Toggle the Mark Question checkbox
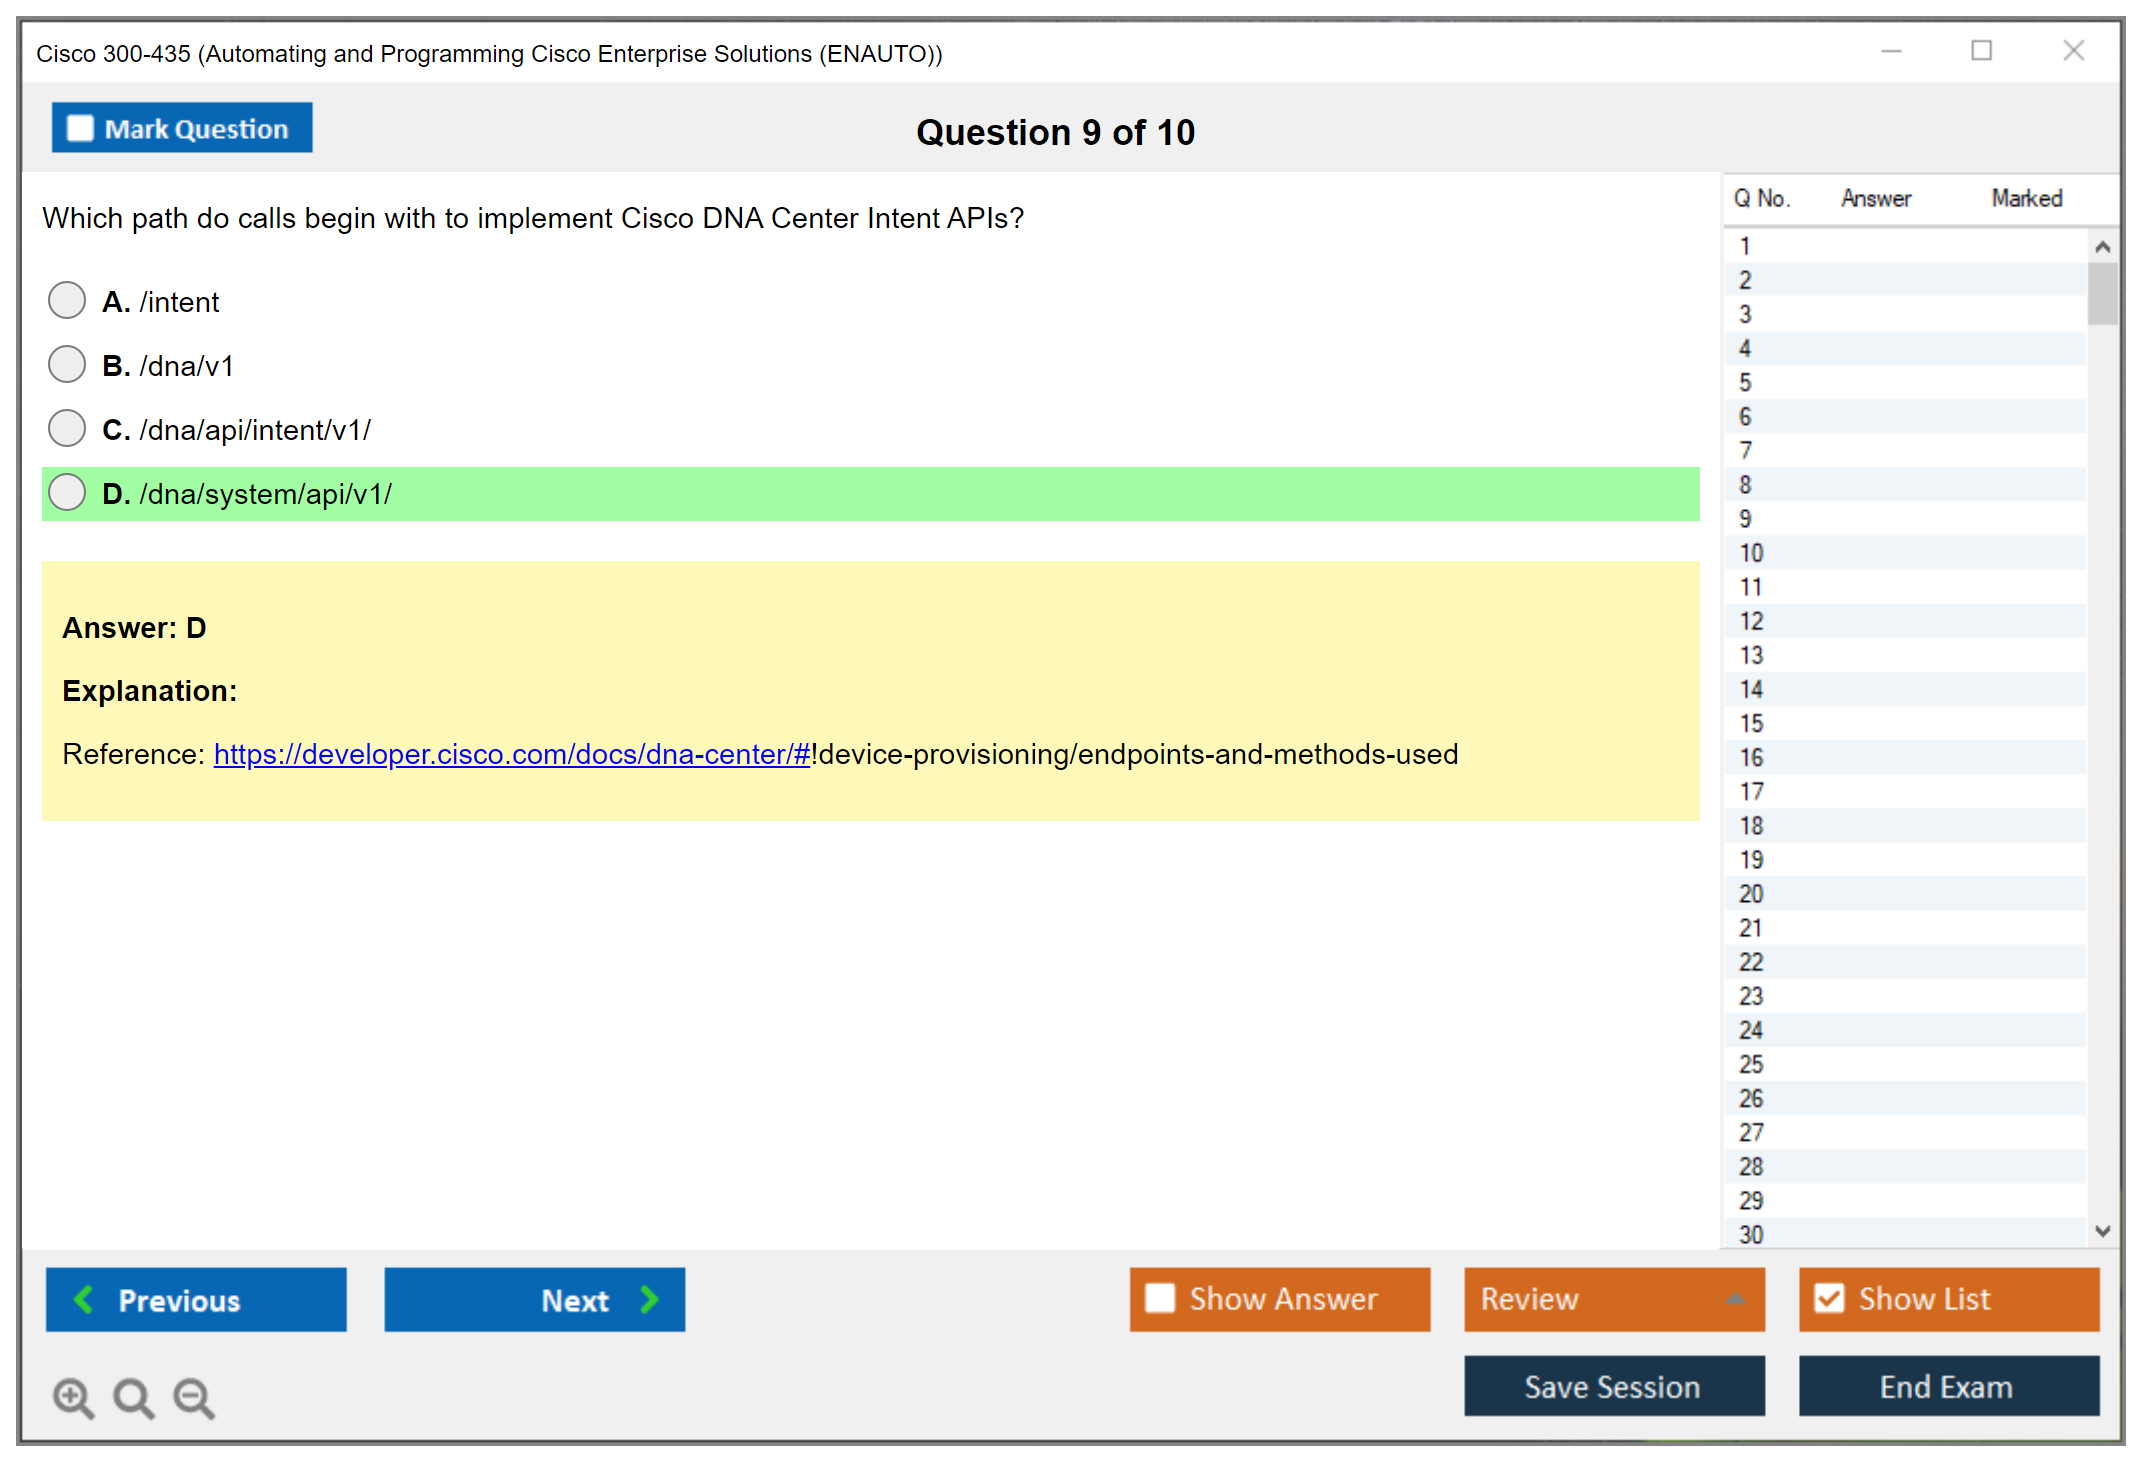2150x1470 pixels. pyautogui.click(x=80, y=129)
